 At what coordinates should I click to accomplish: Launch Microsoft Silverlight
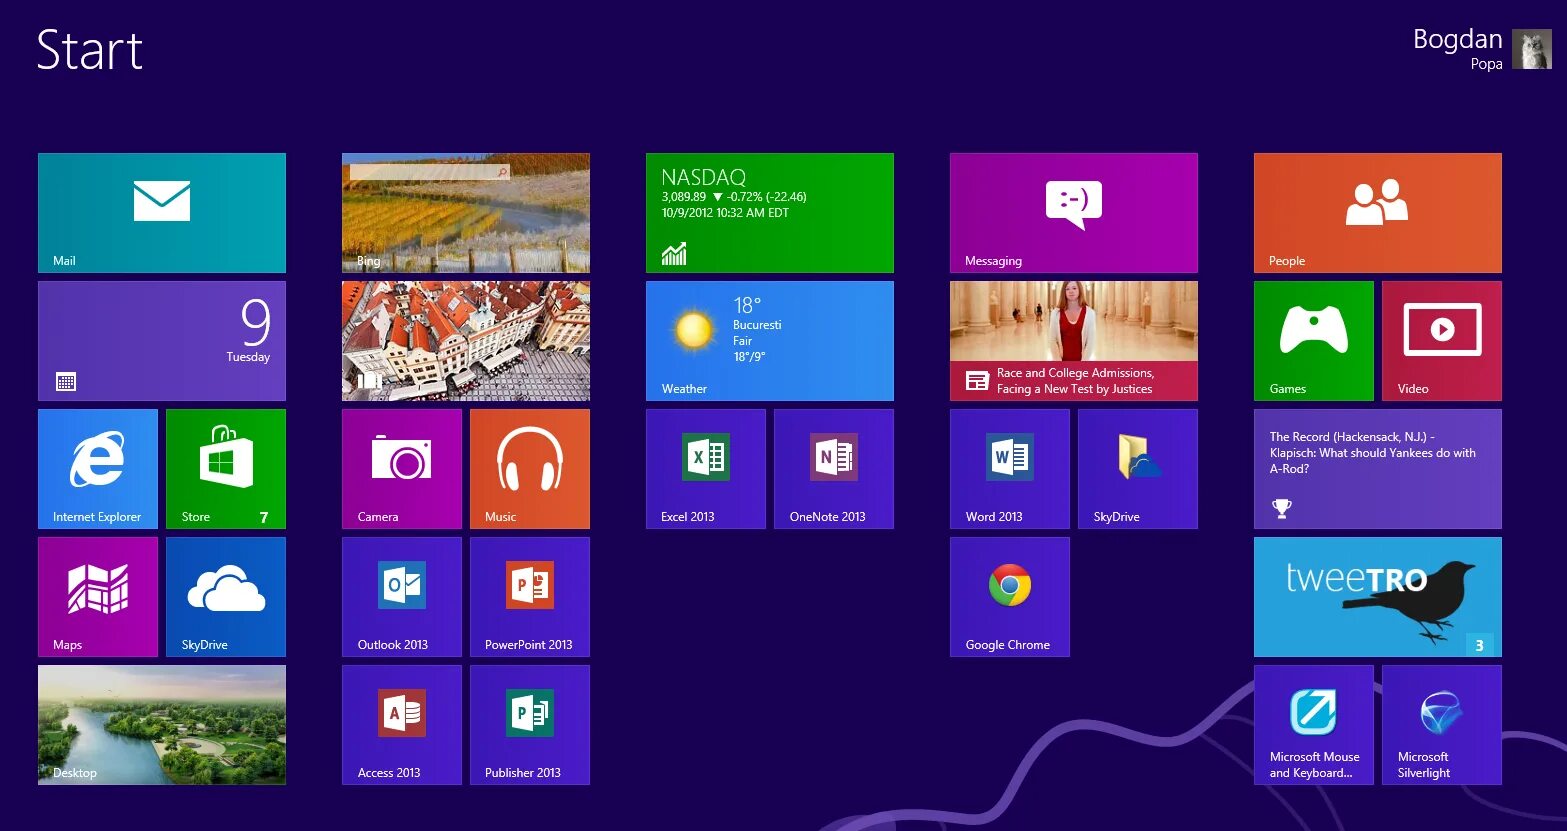1442,725
